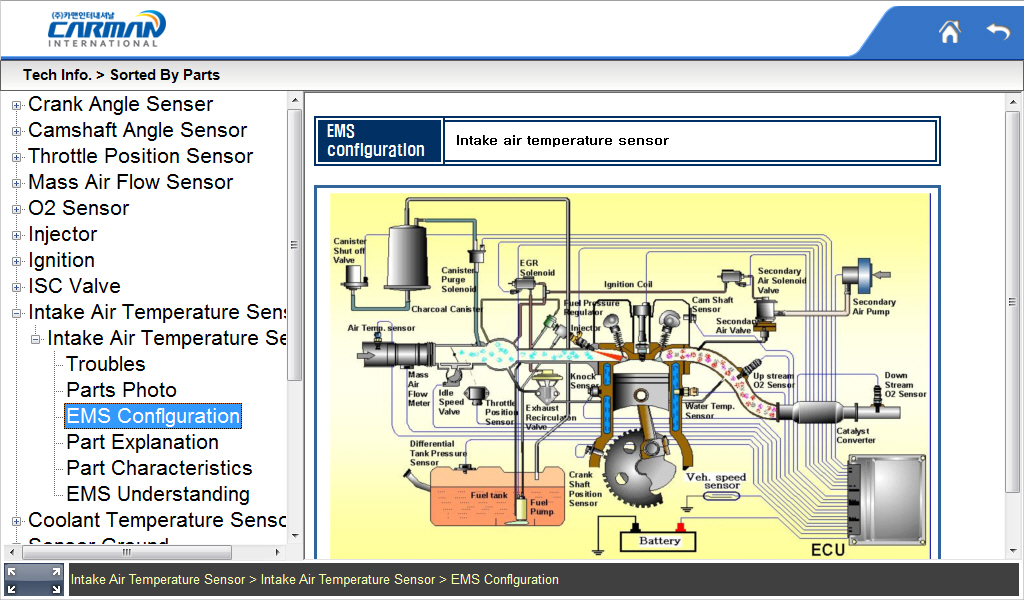
Task: Open EMS Understanding page
Action: click(x=158, y=494)
